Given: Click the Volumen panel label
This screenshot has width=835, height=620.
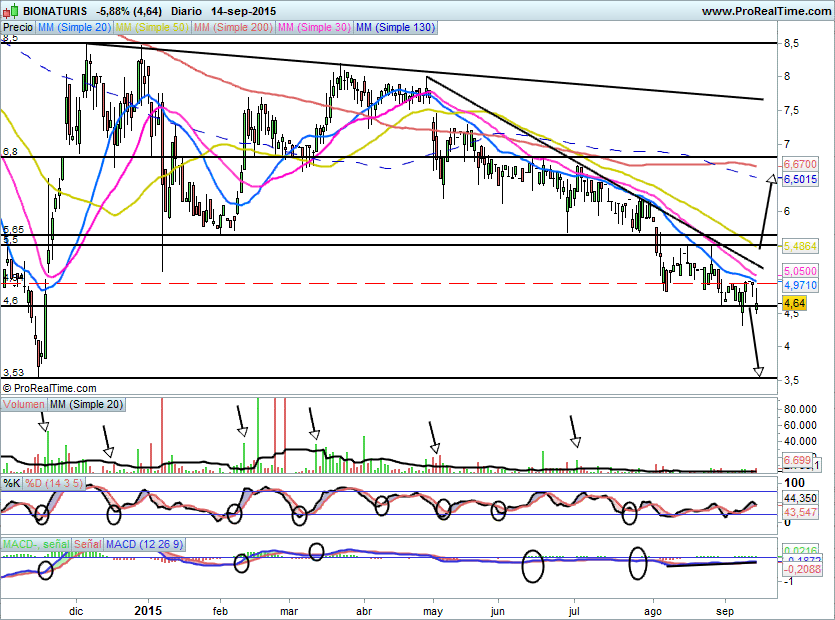Looking at the screenshot, I should (x=24, y=404).
